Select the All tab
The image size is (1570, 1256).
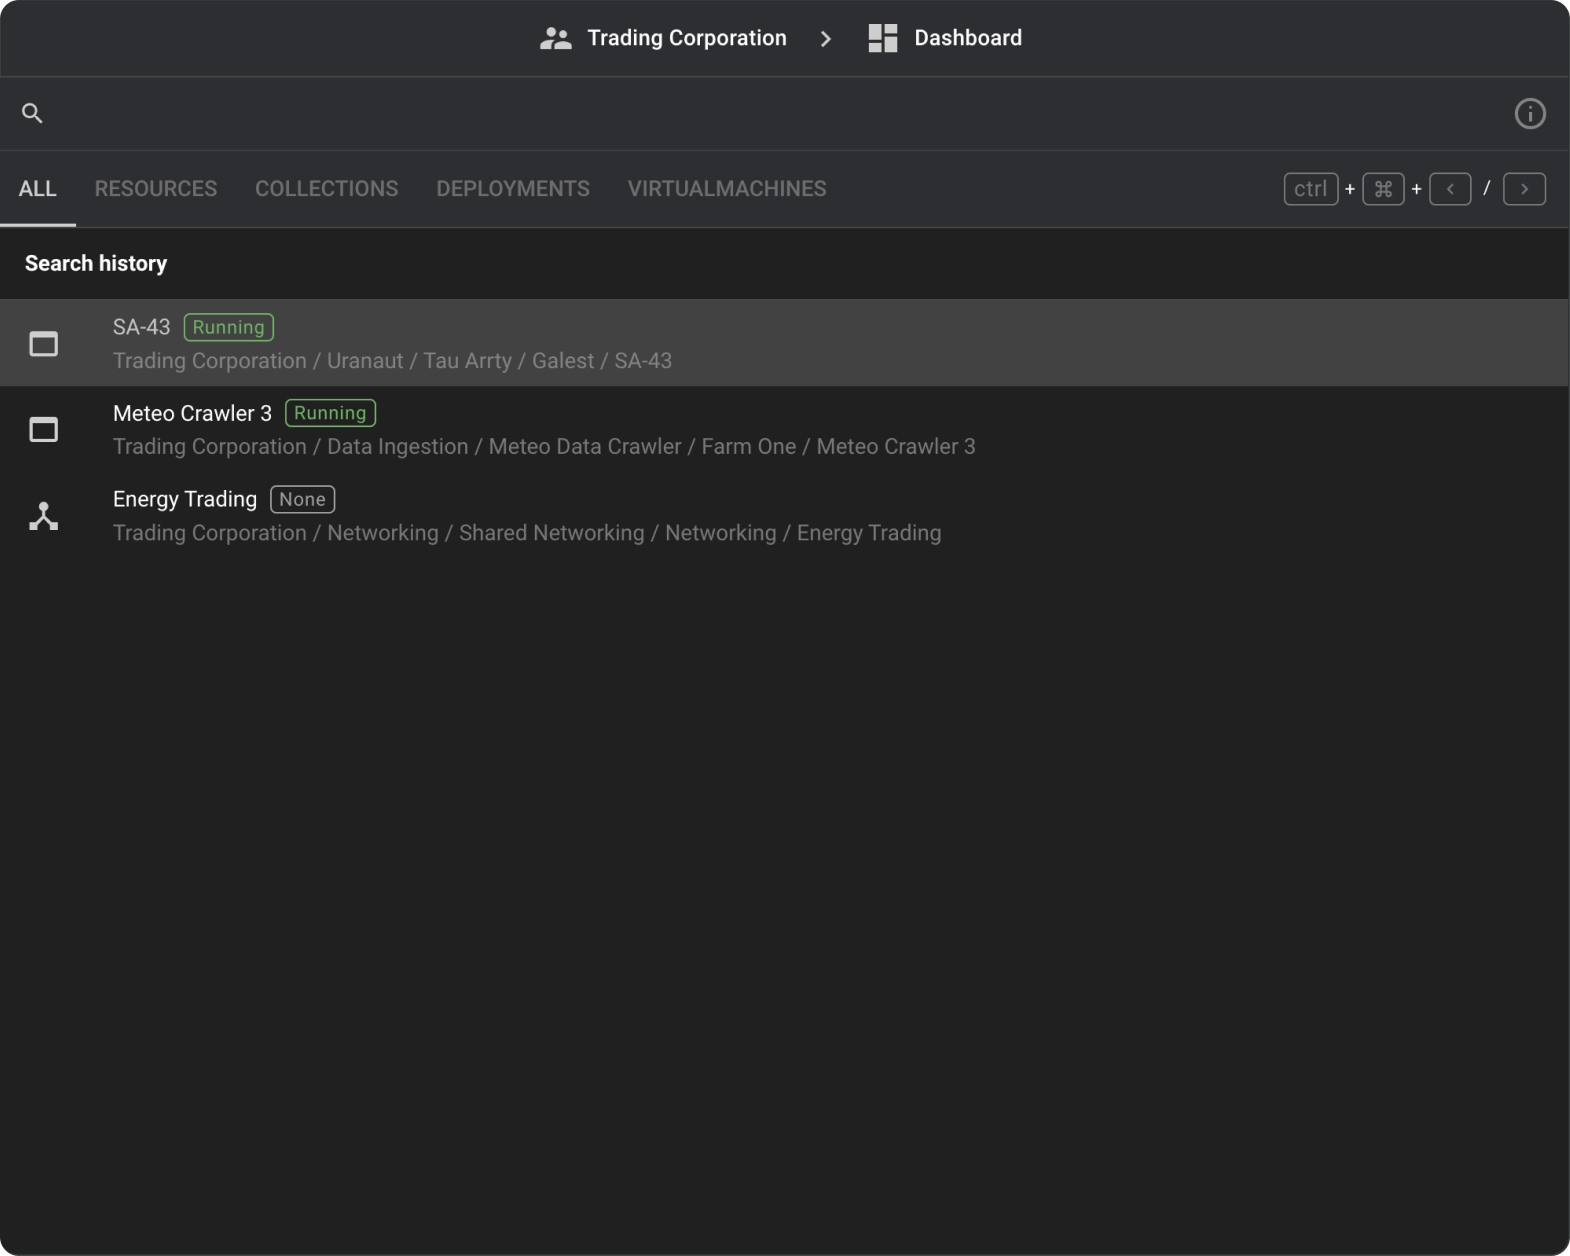[x=37, y=189]
